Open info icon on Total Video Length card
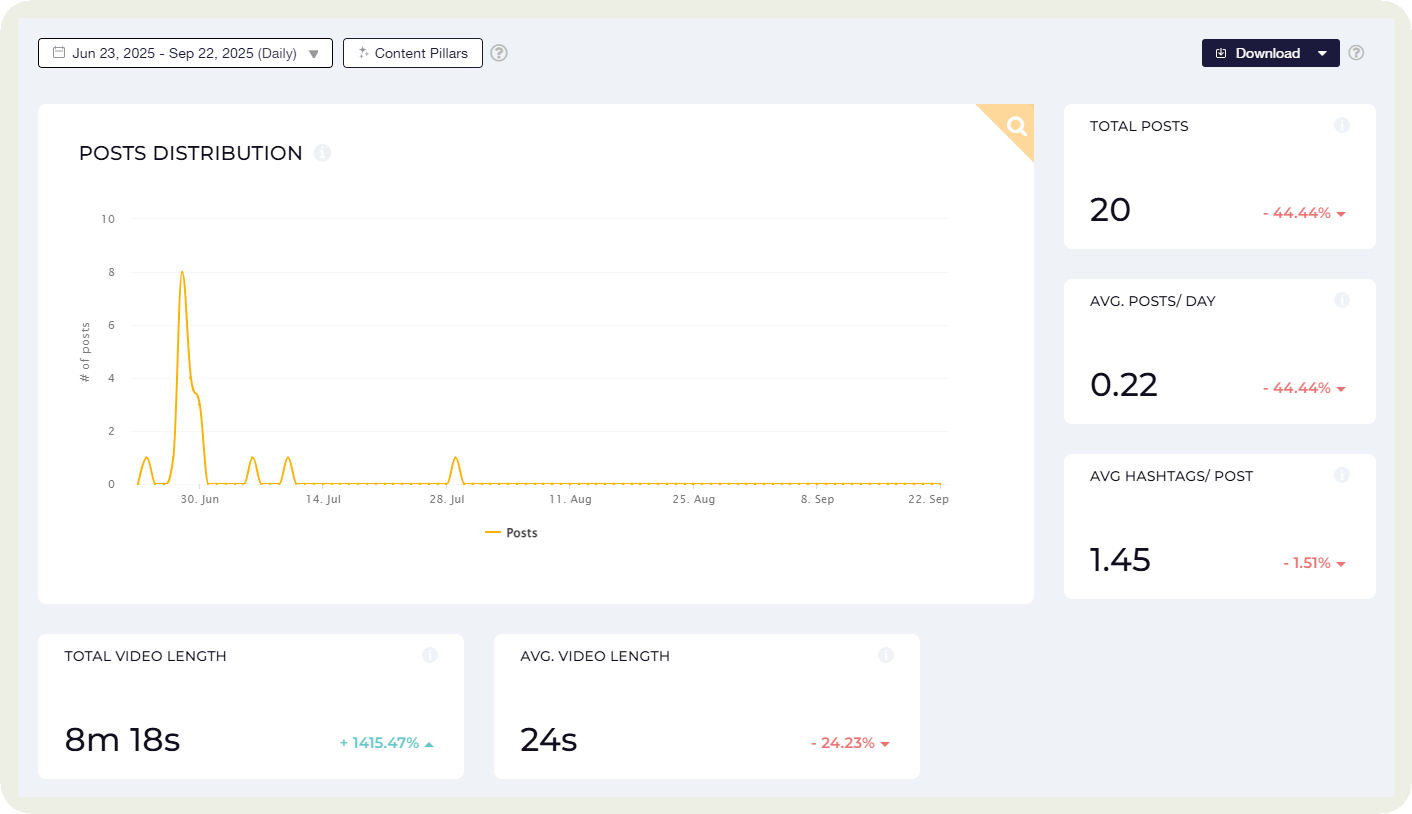This screenshot has width=1412, height=814. (430, 655)
